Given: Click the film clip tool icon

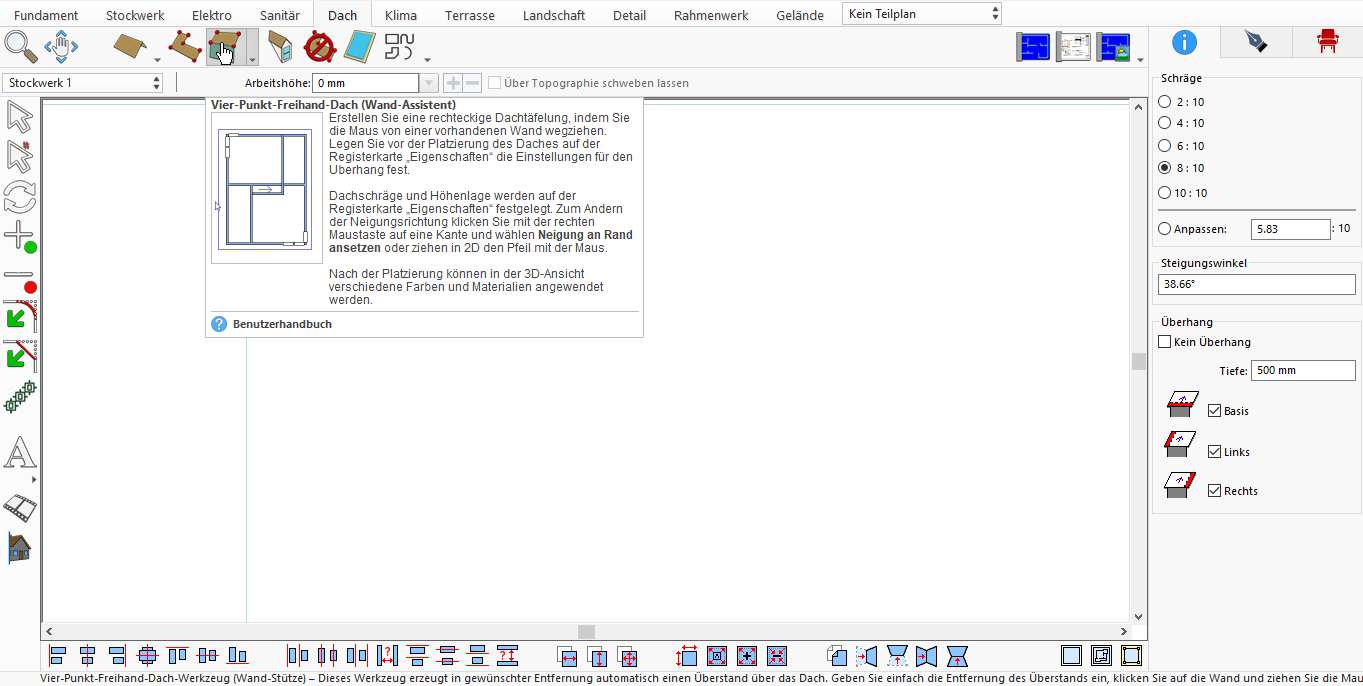Looking at the screenshot, I should (20, 506).
